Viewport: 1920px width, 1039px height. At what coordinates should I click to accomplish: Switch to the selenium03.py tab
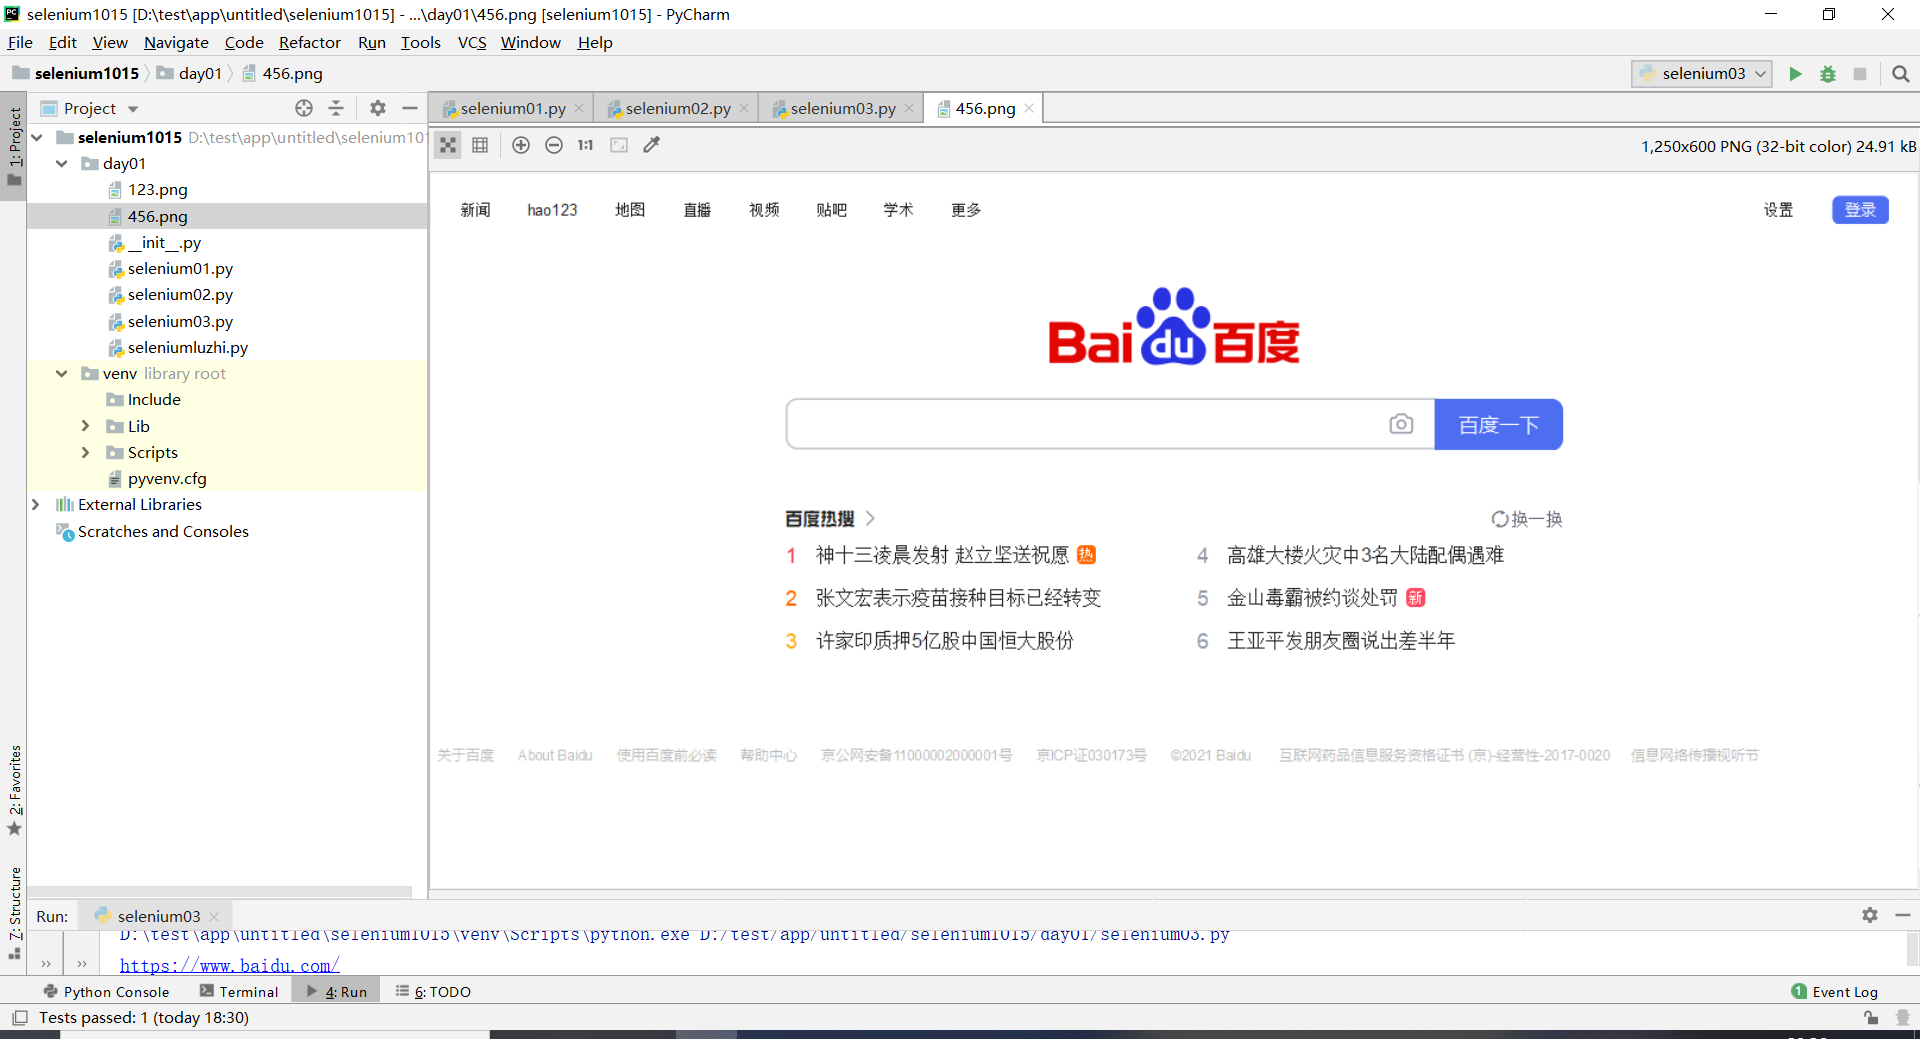click(x=842, y=108)
